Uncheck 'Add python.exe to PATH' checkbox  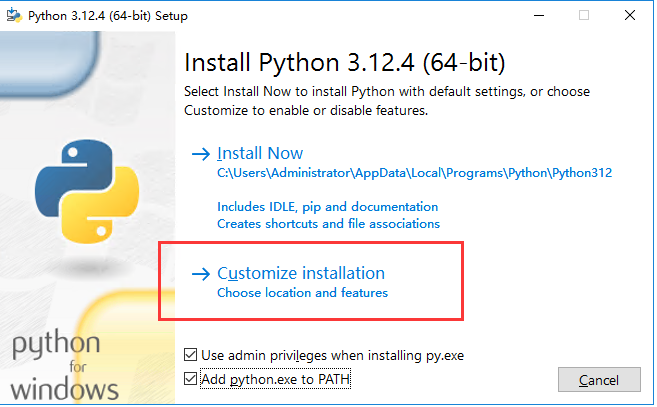[x=190, y=378]
